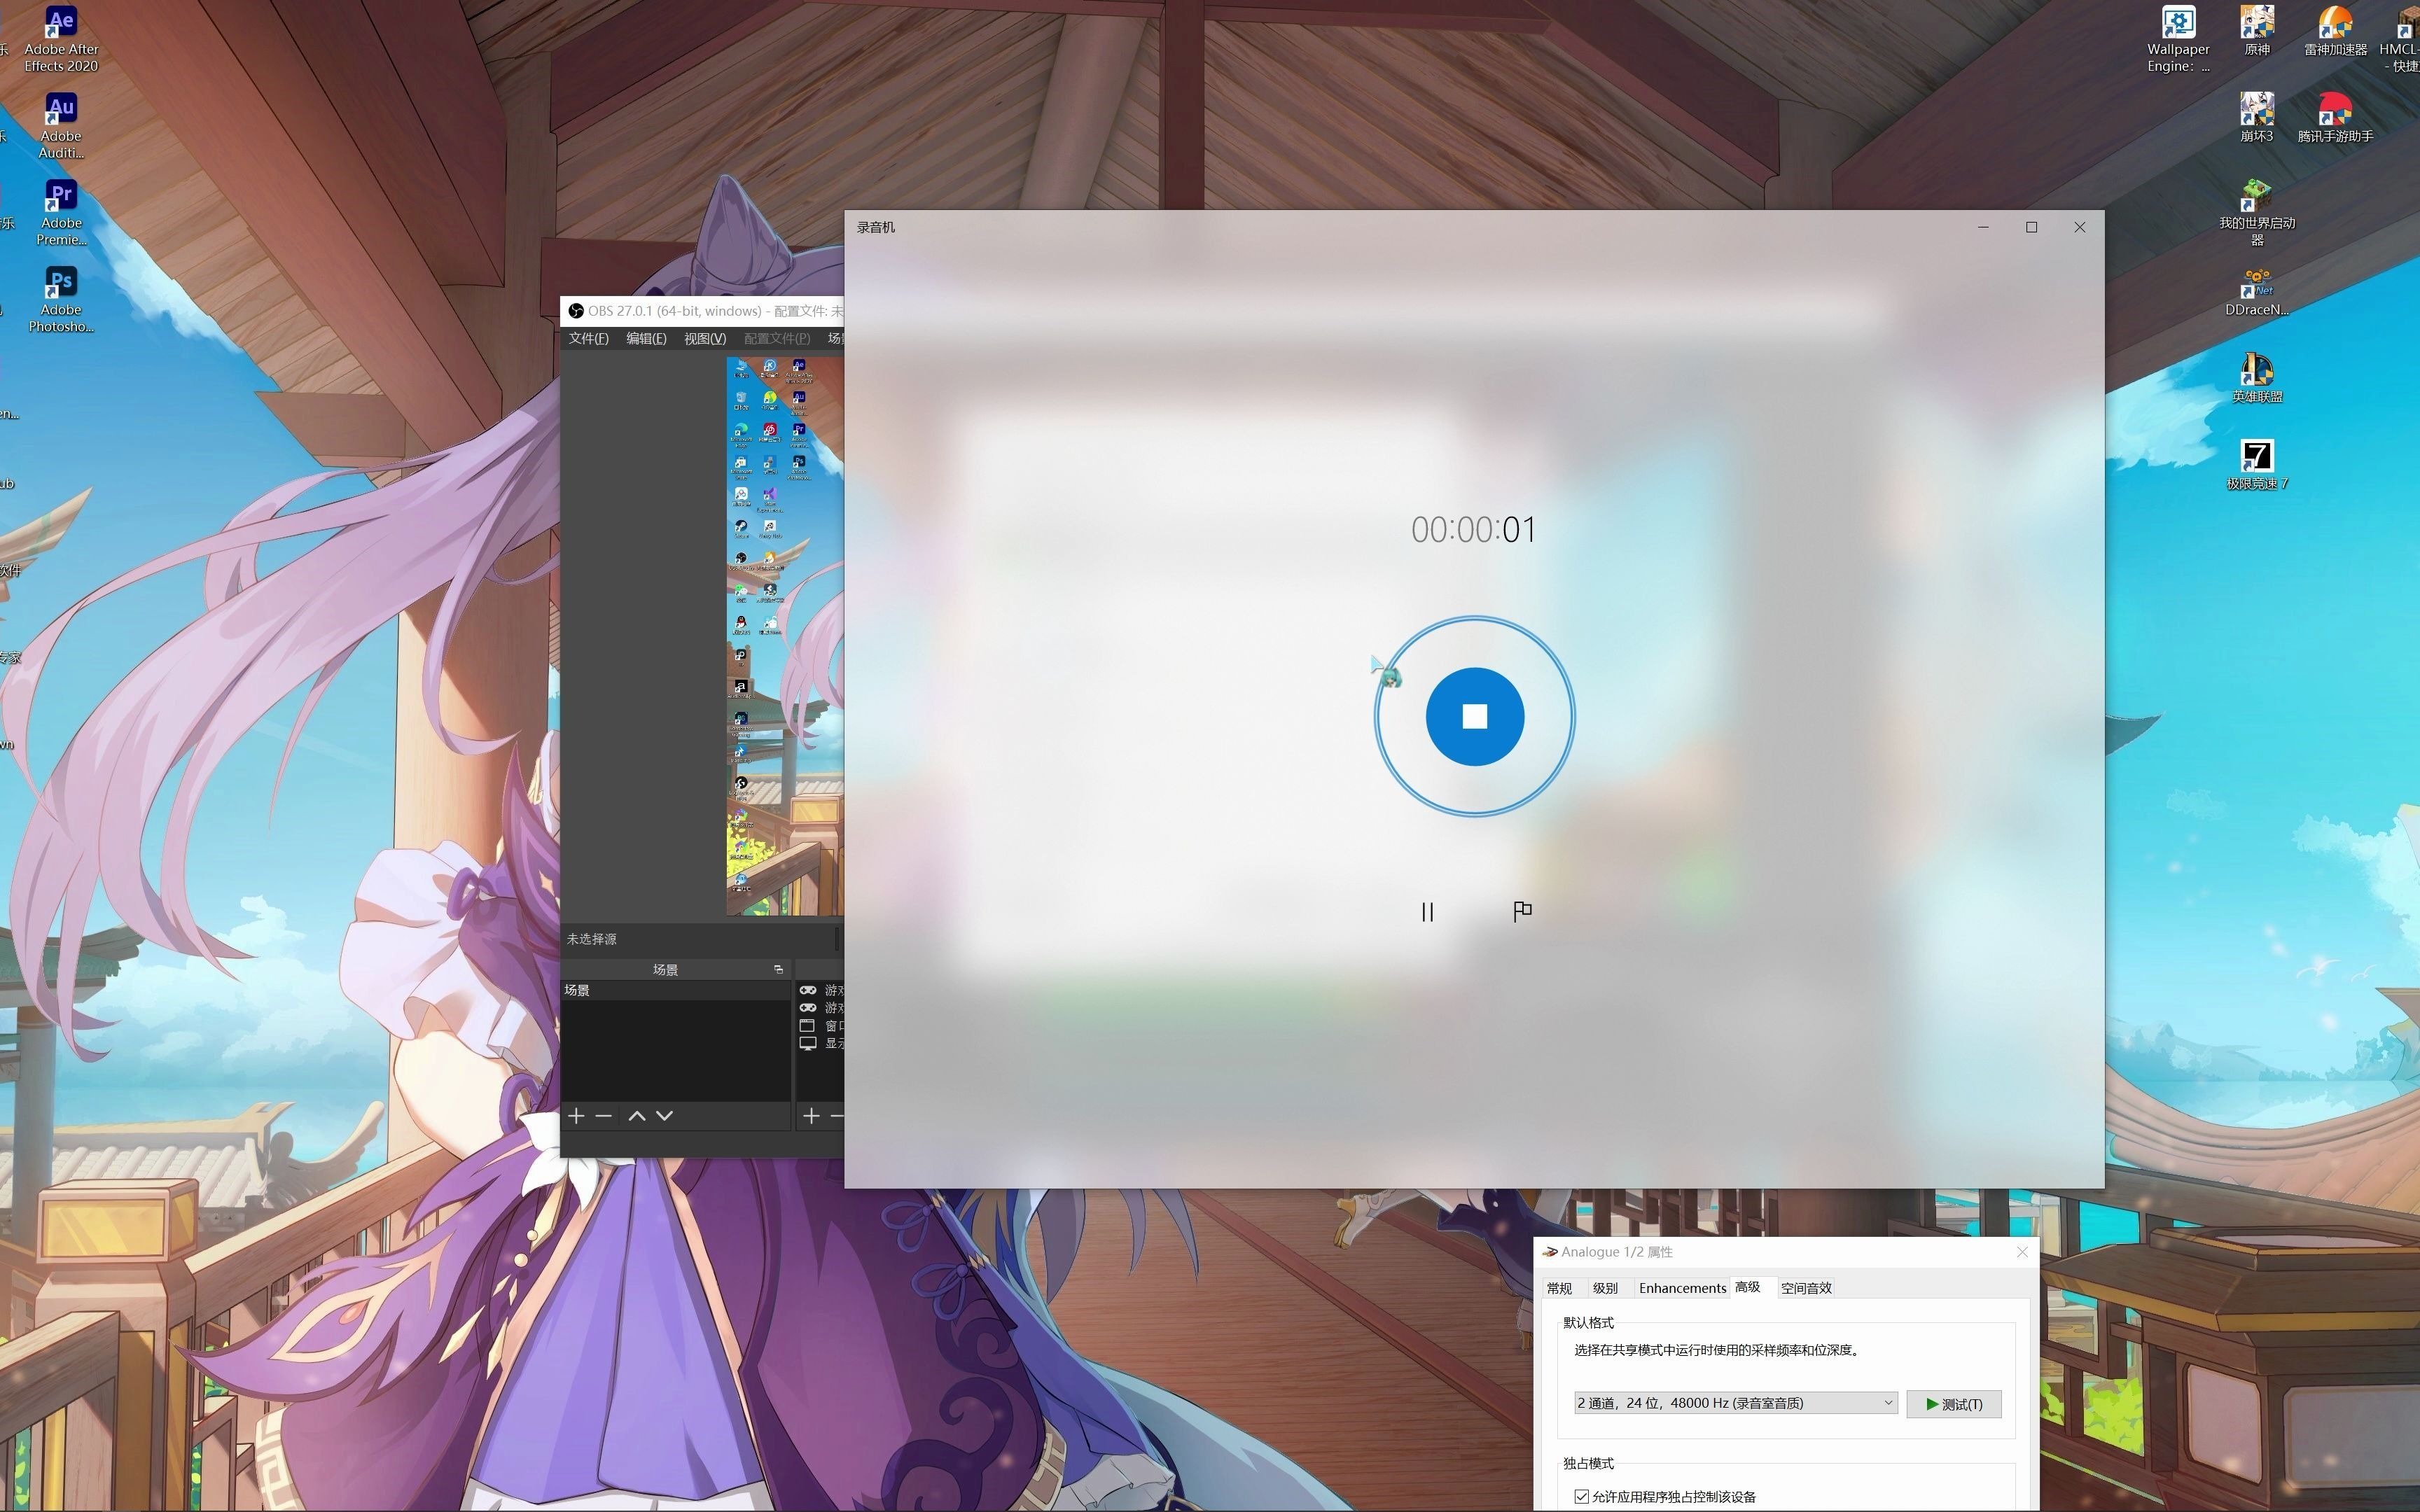Add a new scene in OBS
The image size is (2420, 1512).
[x=576, y=1116]
